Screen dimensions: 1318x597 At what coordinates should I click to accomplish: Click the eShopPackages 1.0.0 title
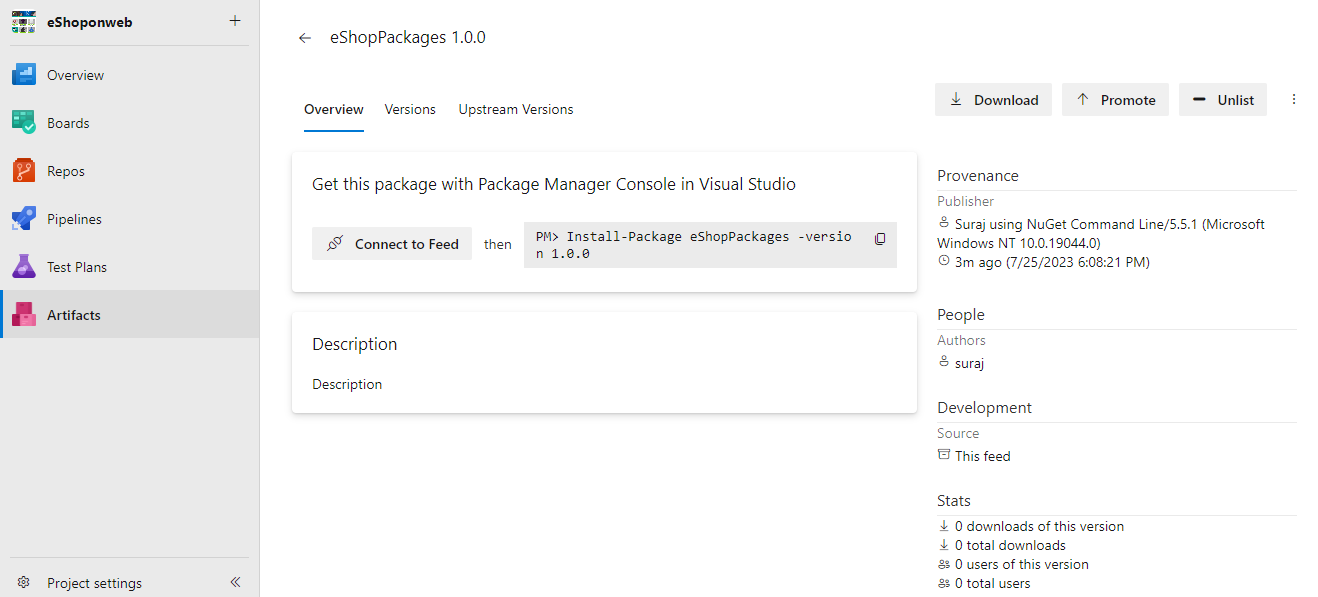click(408, 38)
